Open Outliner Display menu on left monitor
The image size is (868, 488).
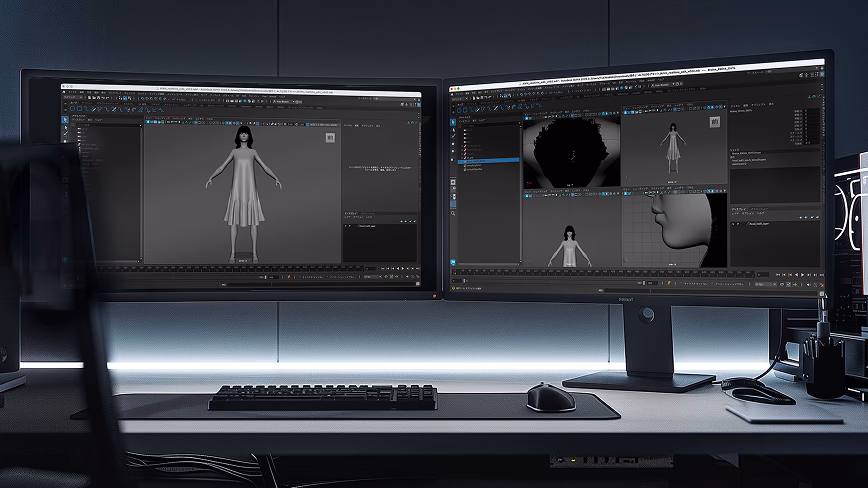(x=78, y=120)
